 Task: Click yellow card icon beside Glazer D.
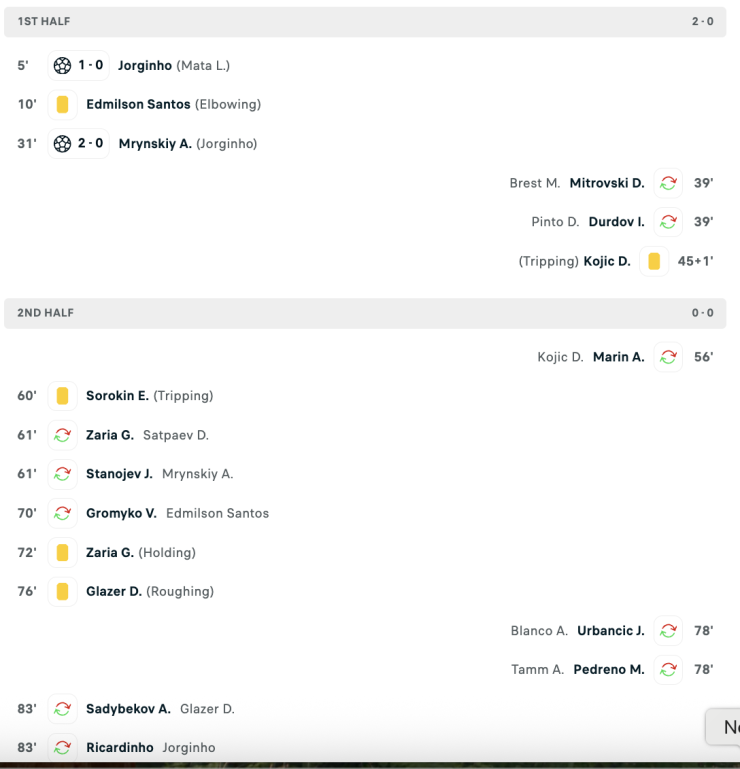tap(62, 591)
